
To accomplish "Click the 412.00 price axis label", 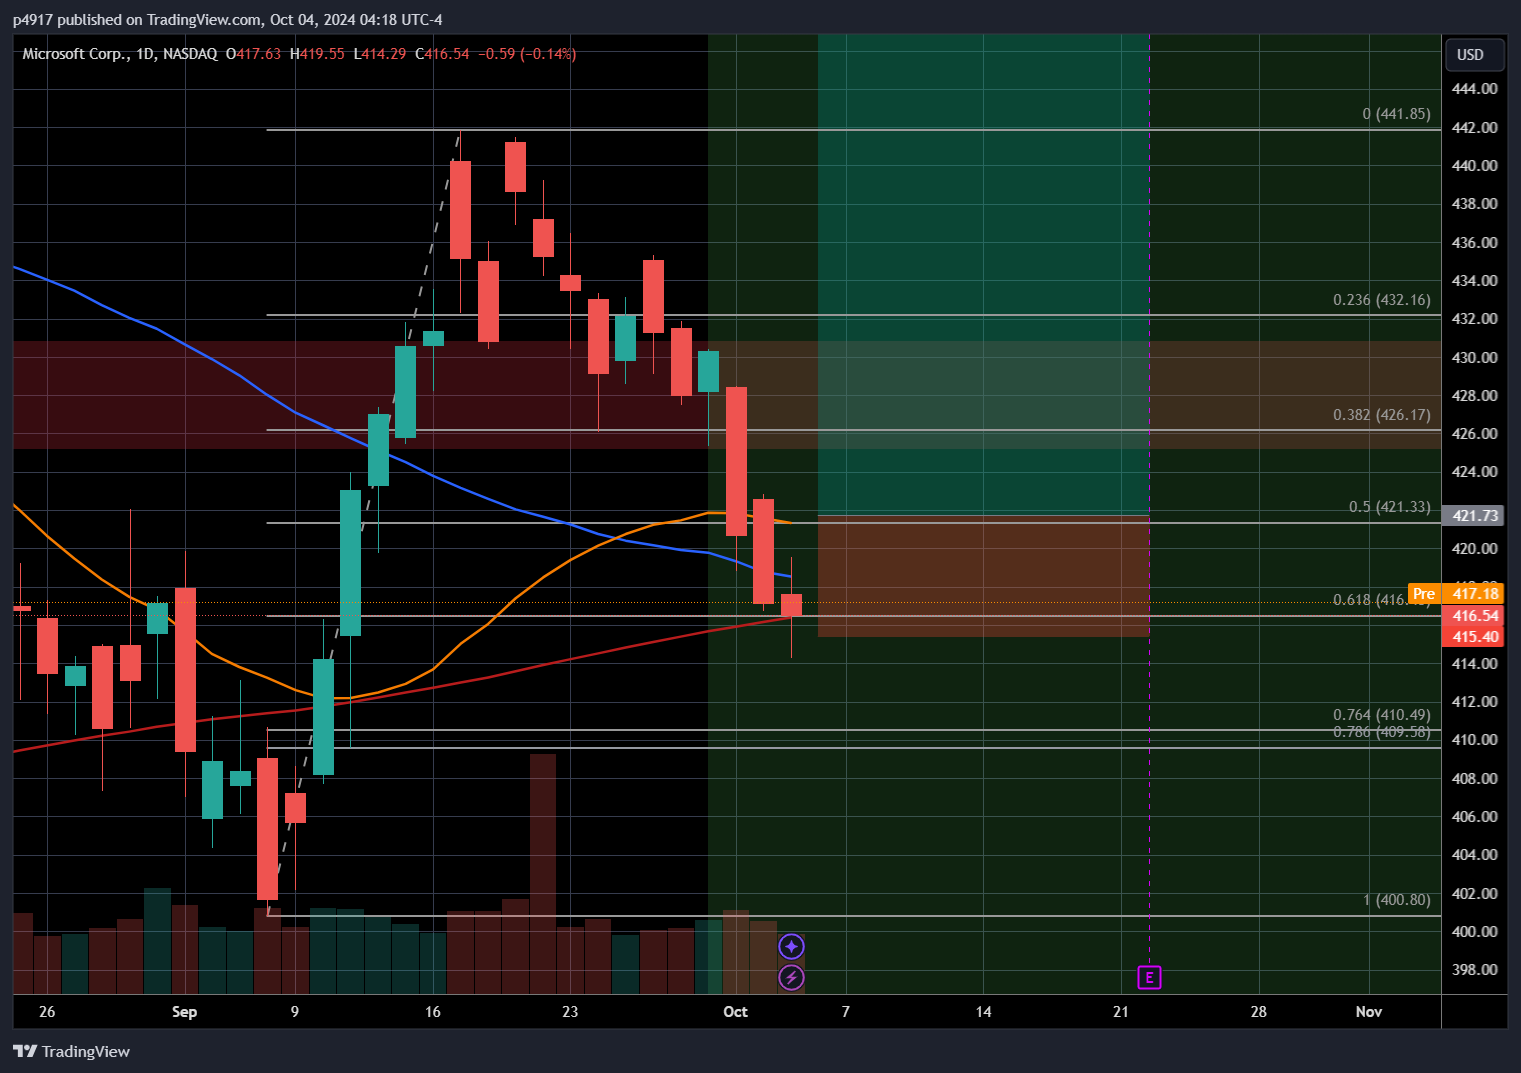I will 1474,702.
